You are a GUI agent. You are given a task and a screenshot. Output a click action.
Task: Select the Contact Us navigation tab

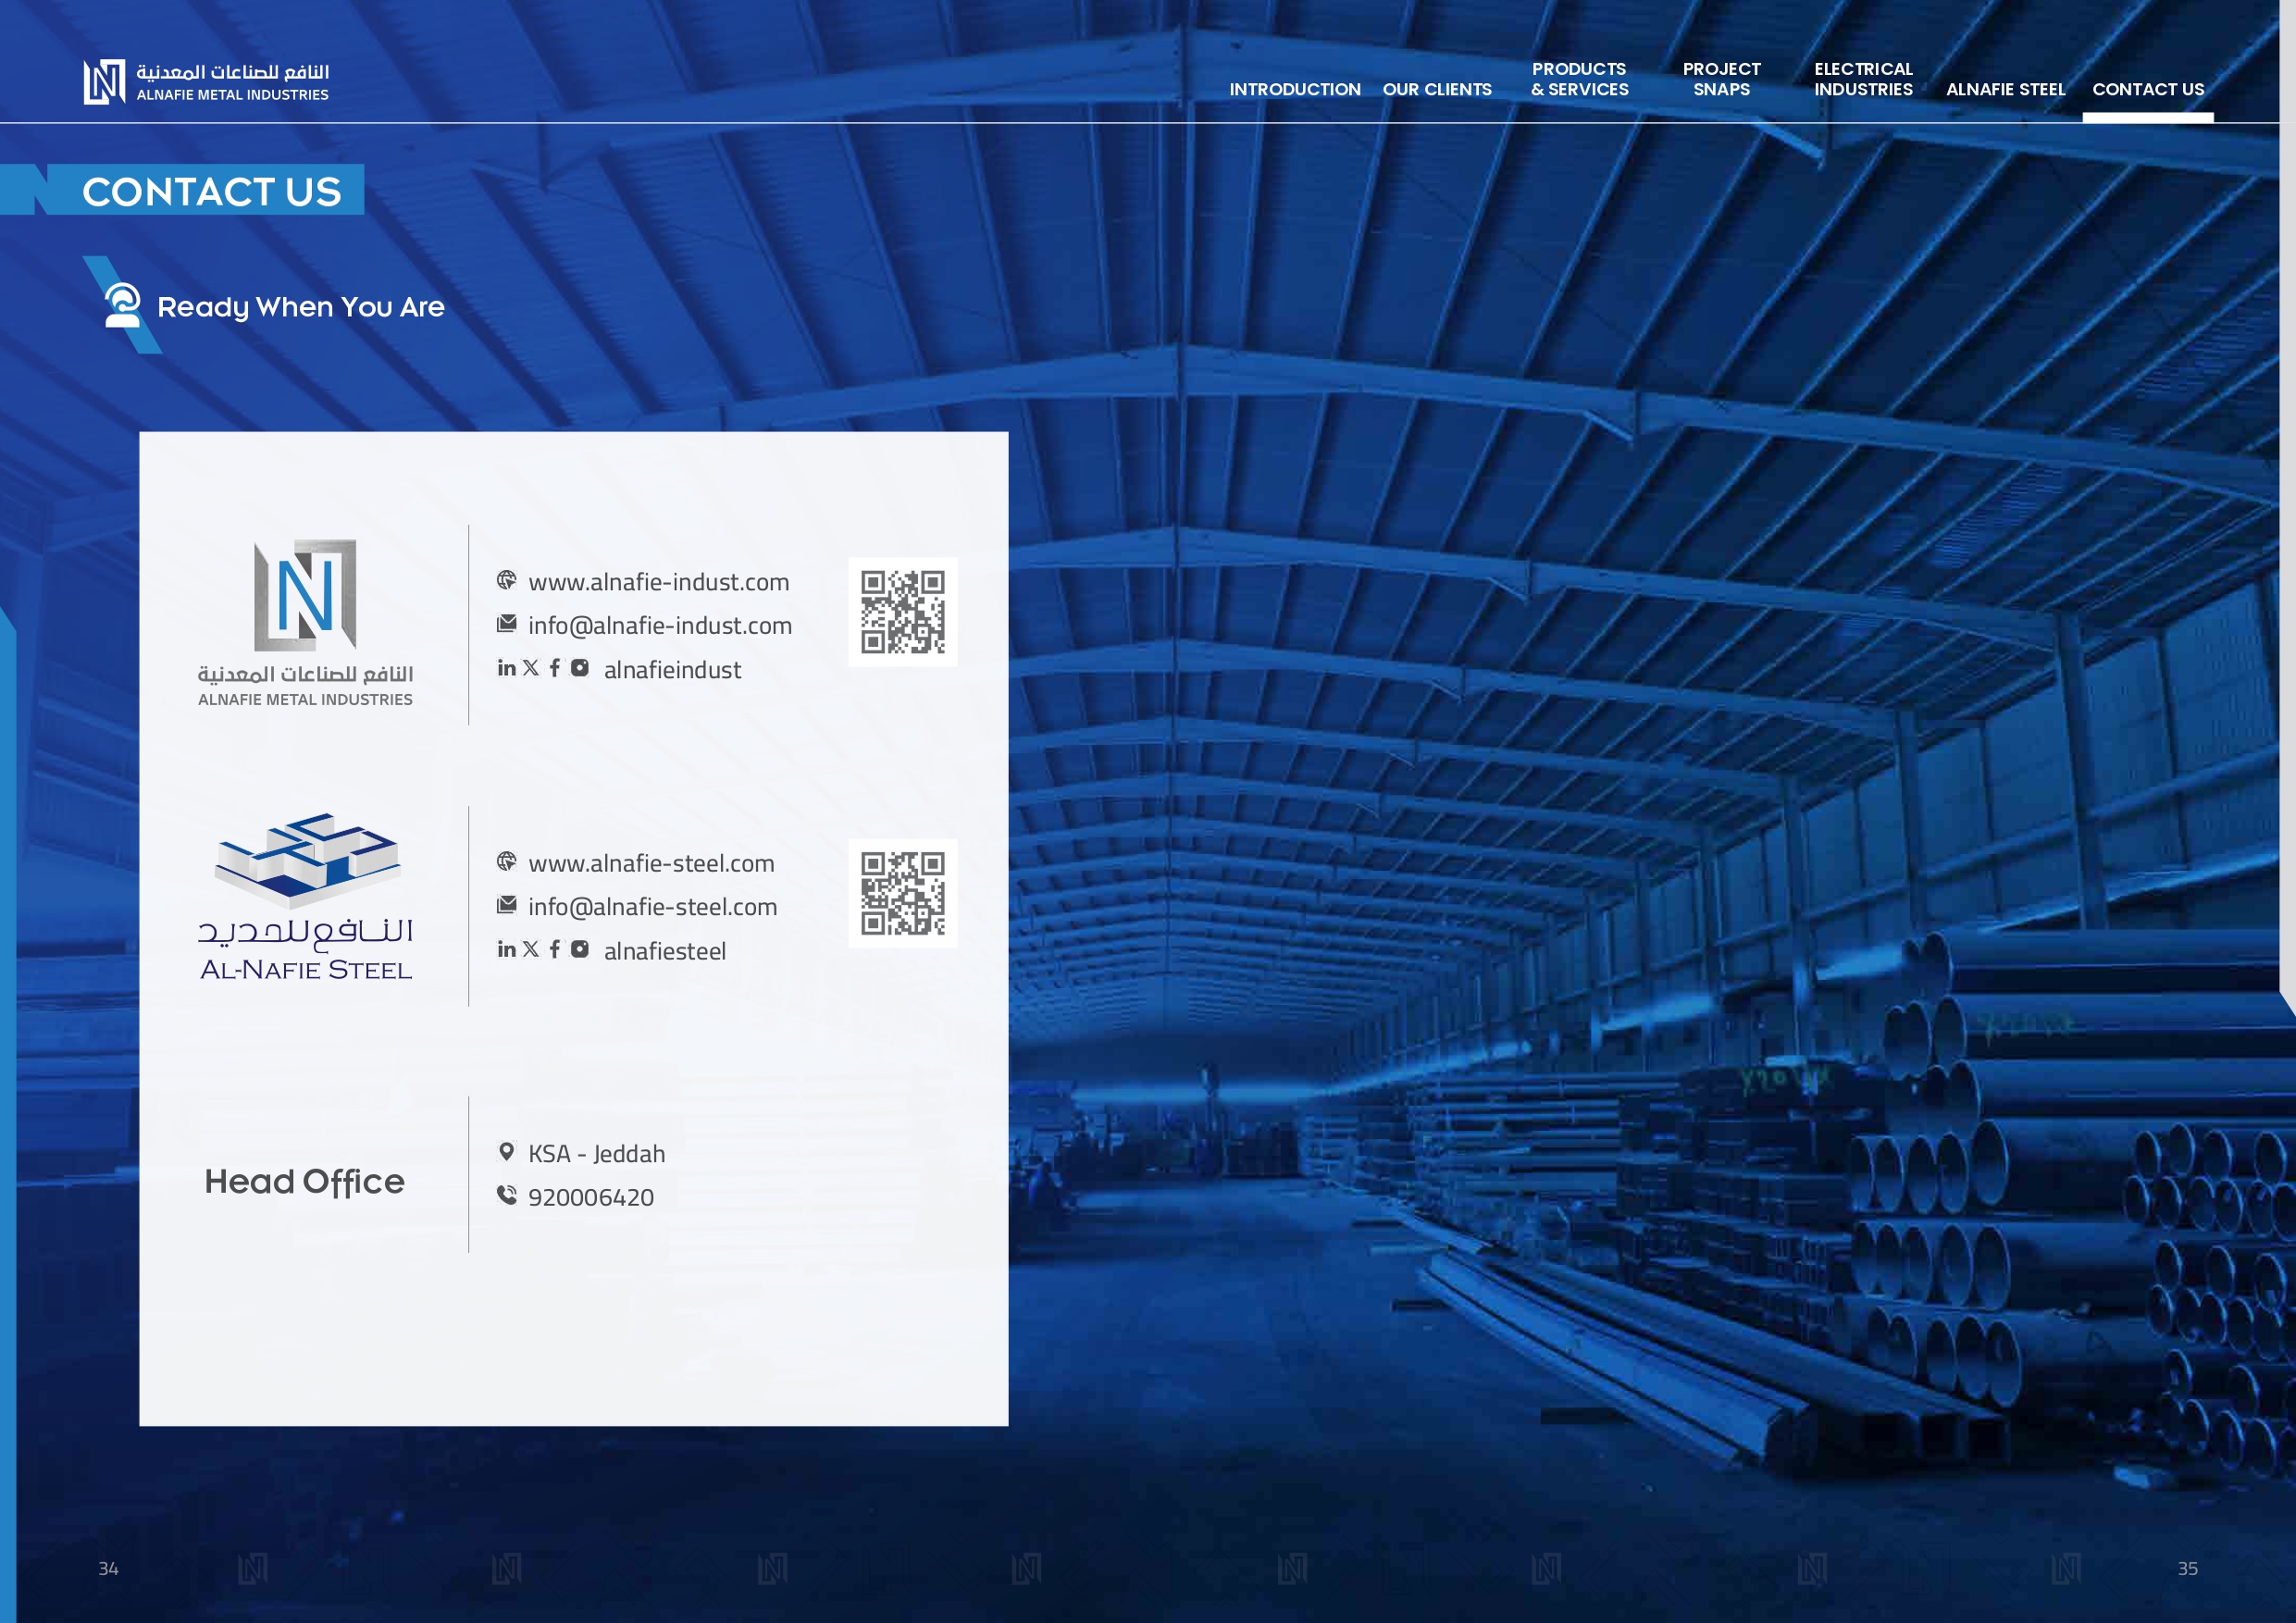(2147, 89)
